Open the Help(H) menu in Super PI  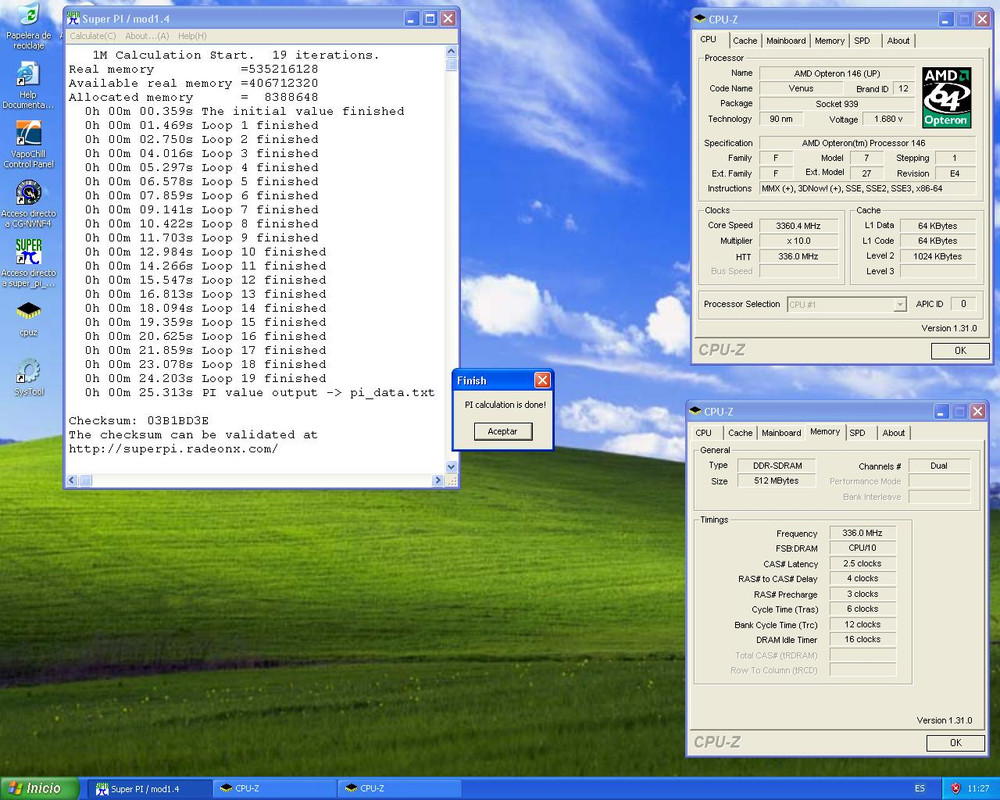click(x=192, y=36)
